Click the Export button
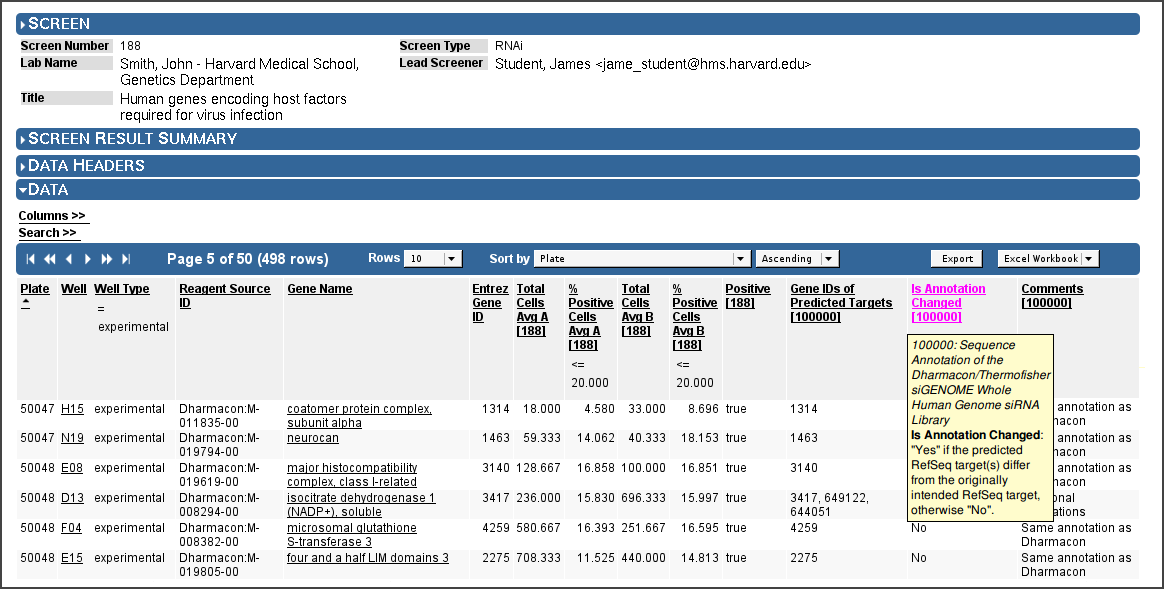1164x589 pixels. click(957, 258)
